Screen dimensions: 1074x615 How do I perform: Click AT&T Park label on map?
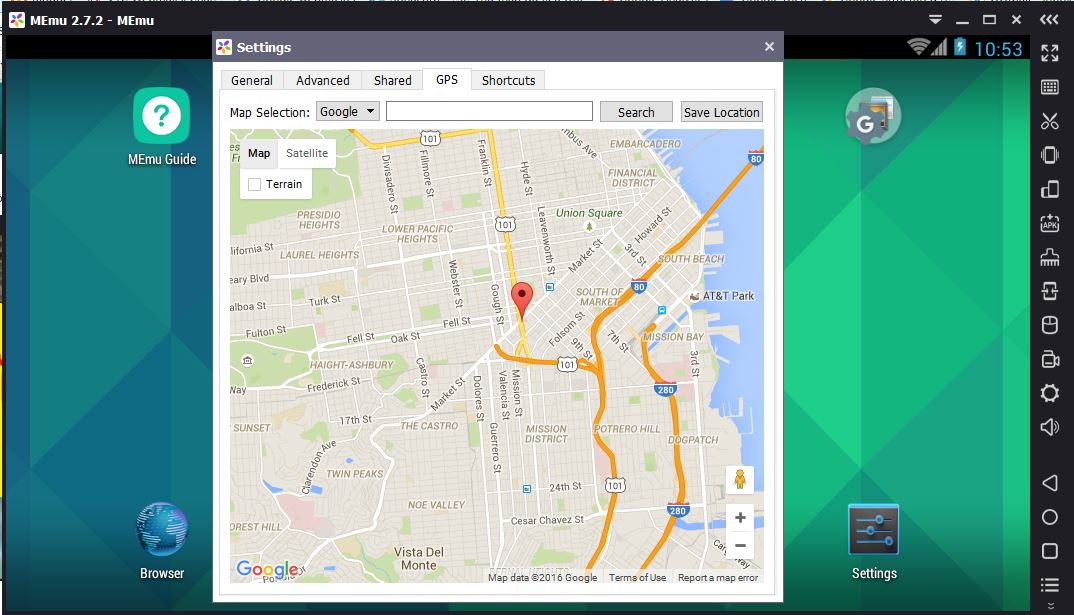pos(727,296)
